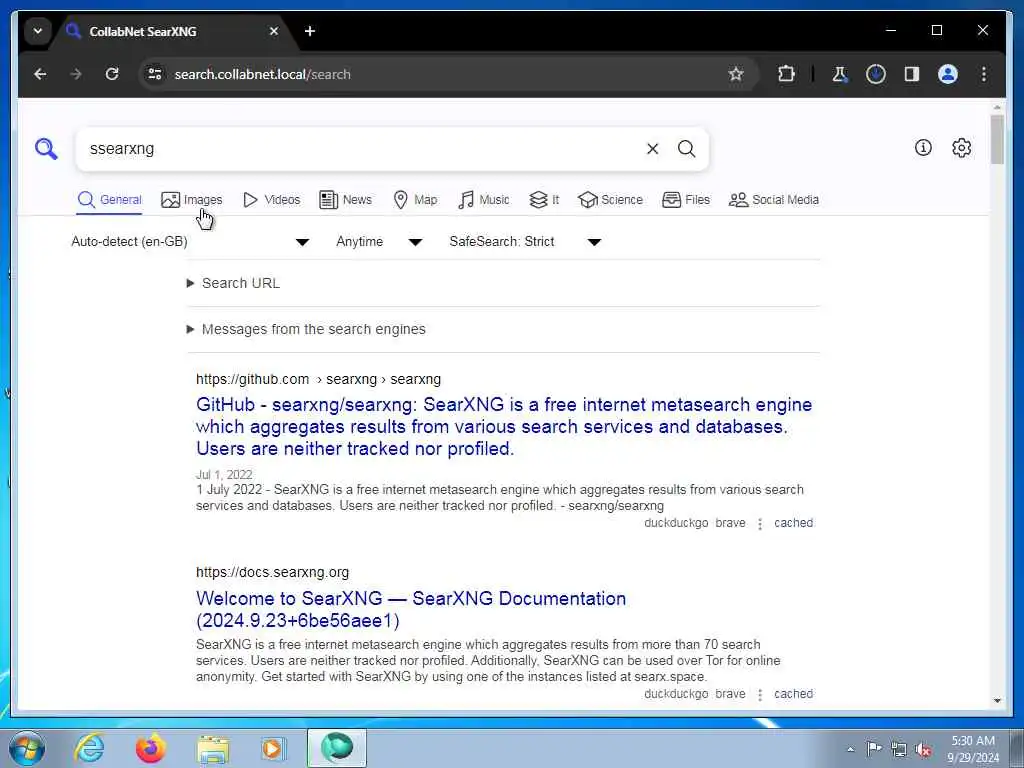Viewport: 1024px width, 768px height.
Task: Open the browser extensions puzzle icon
Action: (786, 74)
